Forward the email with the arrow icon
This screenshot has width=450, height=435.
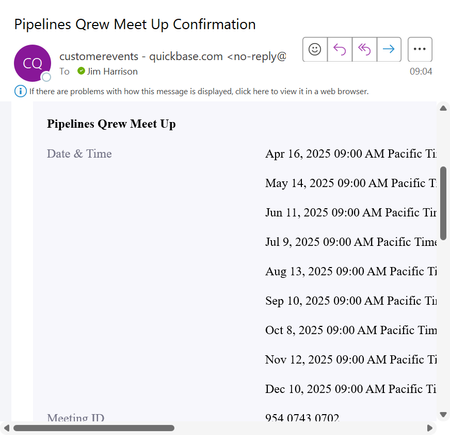[x=389, y=49]
